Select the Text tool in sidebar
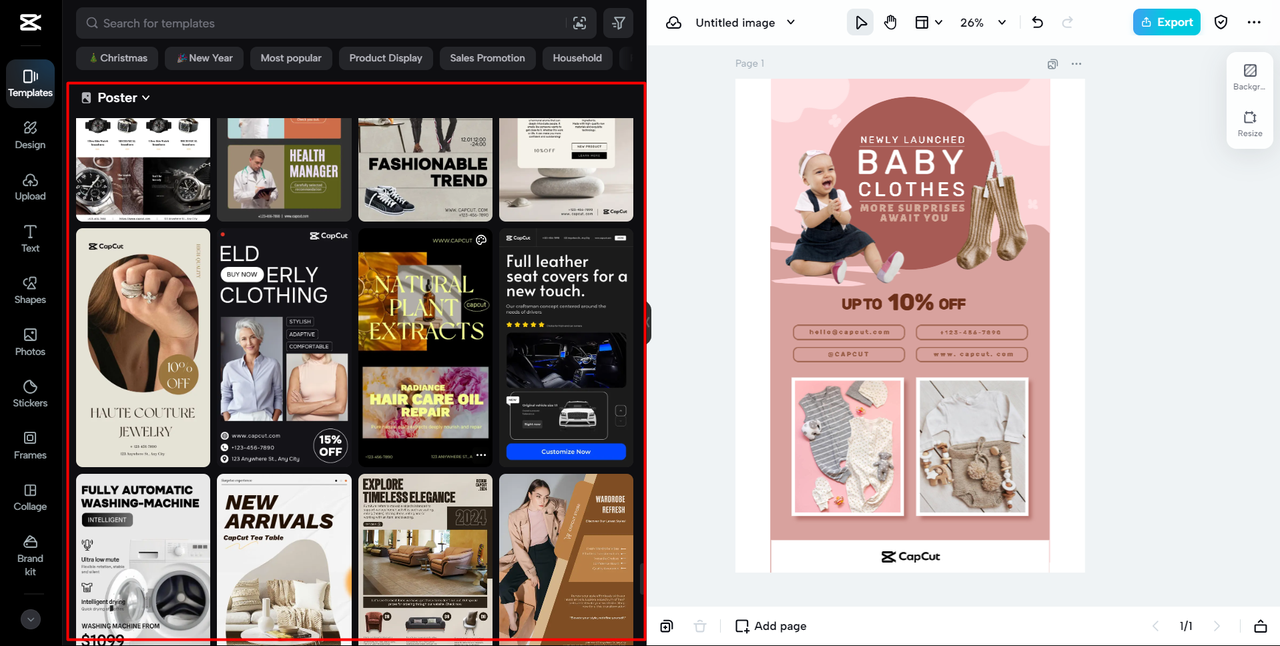Viewport: 1280px width, 646px height. [x=30, y=239]
